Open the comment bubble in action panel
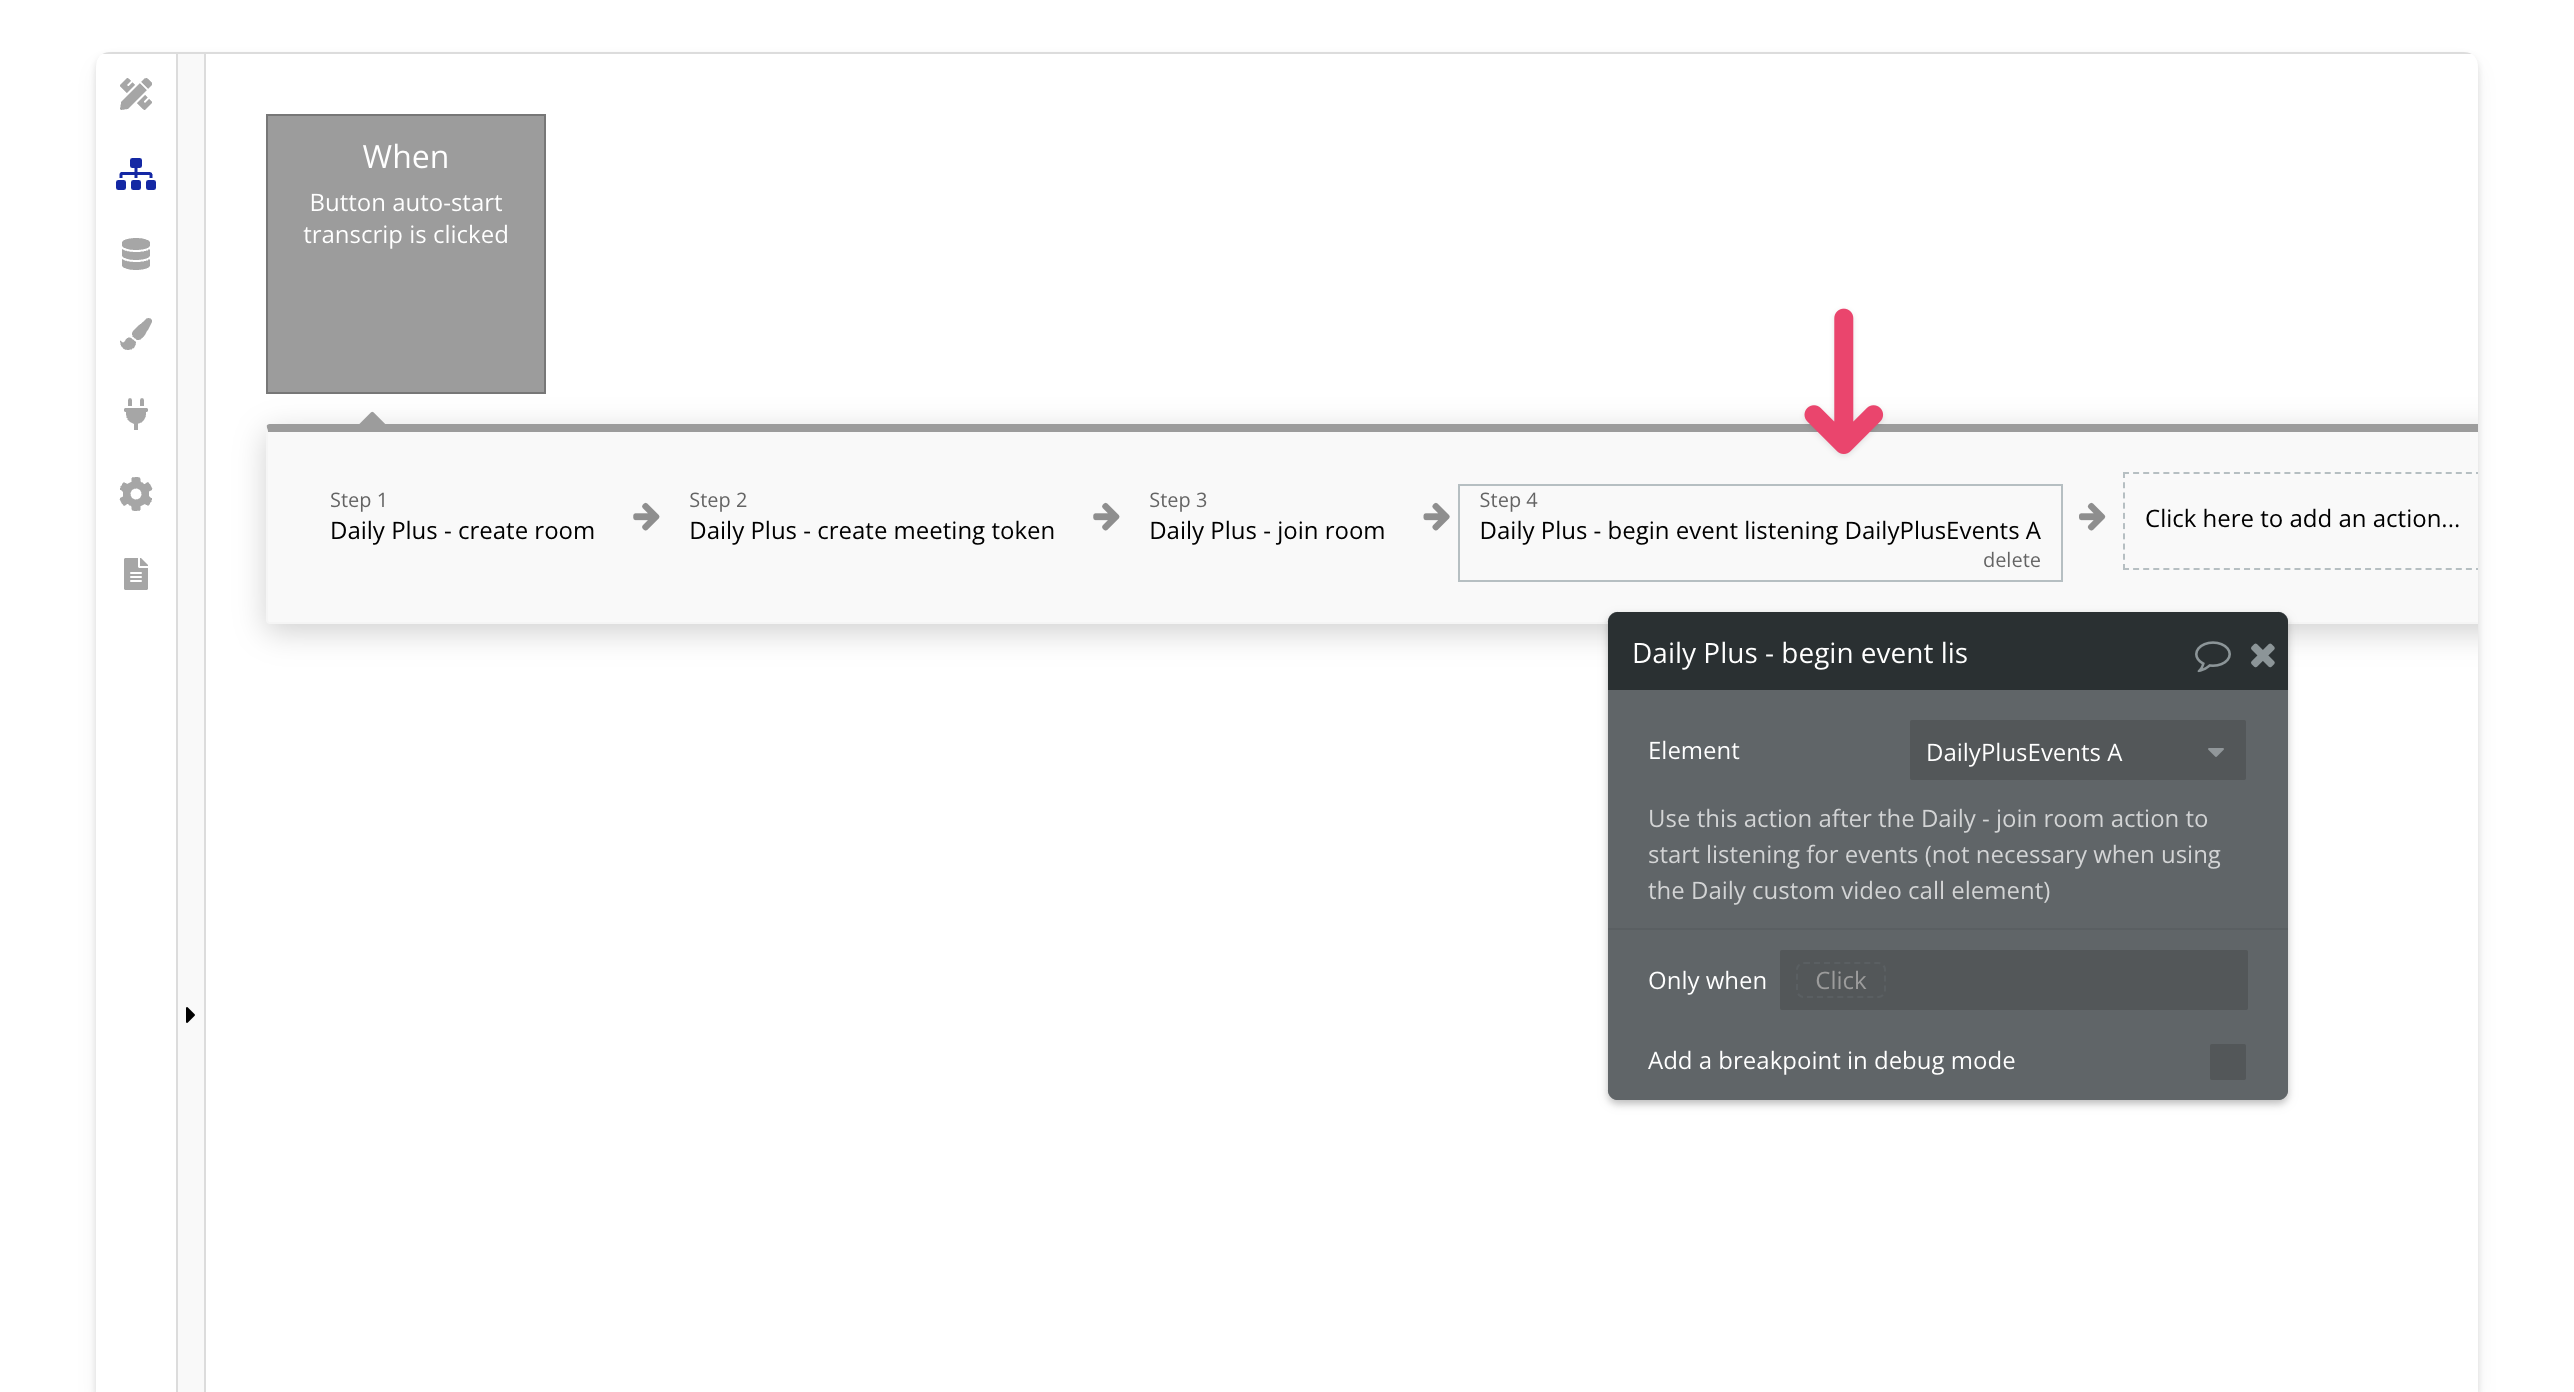Screen dimensions: 2574x1392 2212,655
